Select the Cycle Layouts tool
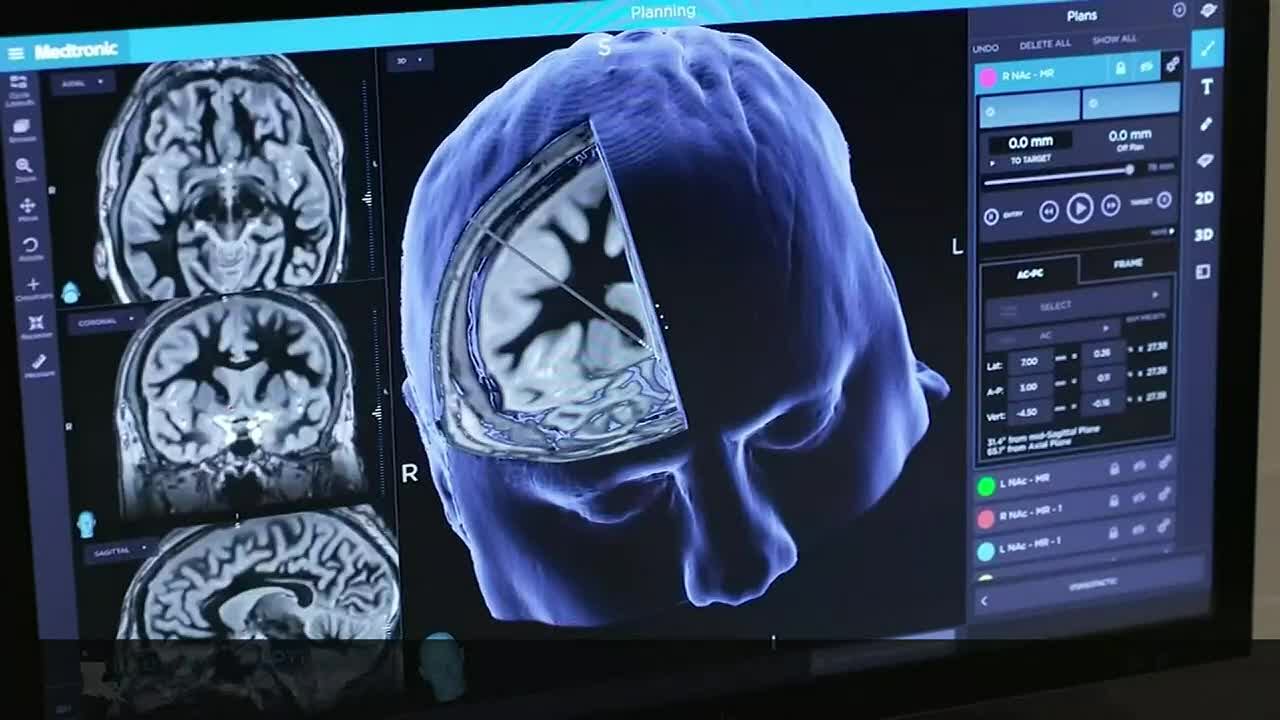This screenshot has width=1280, height=720. [x=21, y=92]
